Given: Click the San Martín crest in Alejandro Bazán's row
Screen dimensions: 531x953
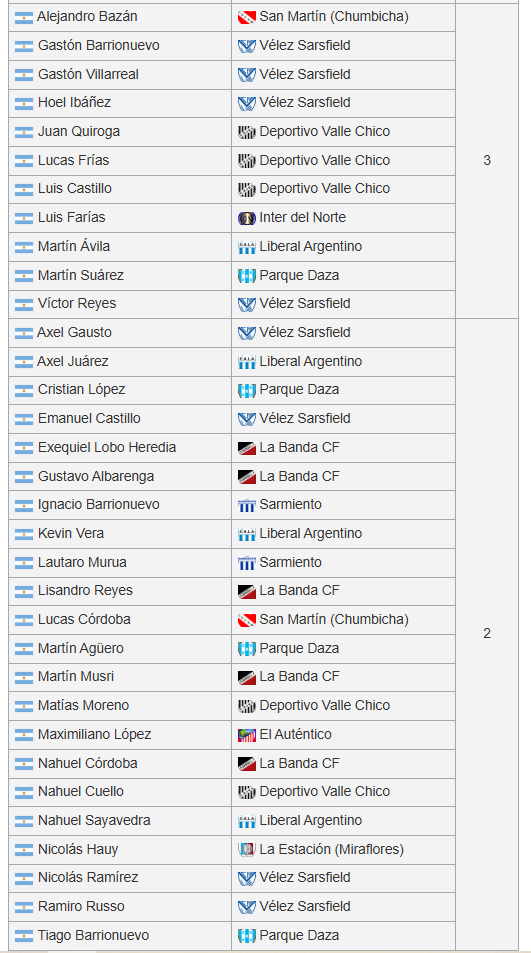Looking at the screenshot, I should [247, 17].
